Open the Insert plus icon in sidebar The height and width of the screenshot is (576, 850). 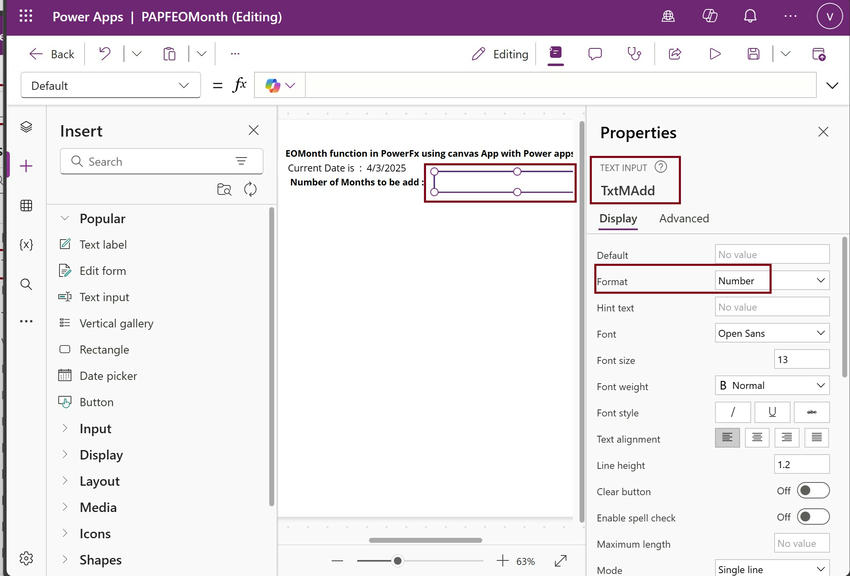pyautogui.click(x=26, y=166)
